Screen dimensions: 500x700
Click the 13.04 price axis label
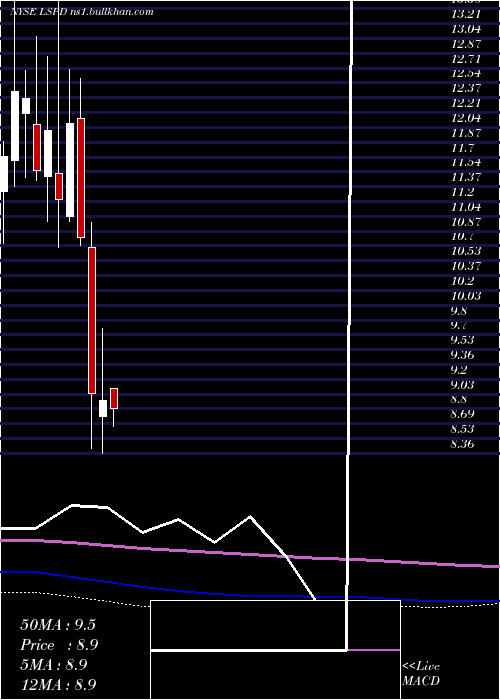pos(466,29)
